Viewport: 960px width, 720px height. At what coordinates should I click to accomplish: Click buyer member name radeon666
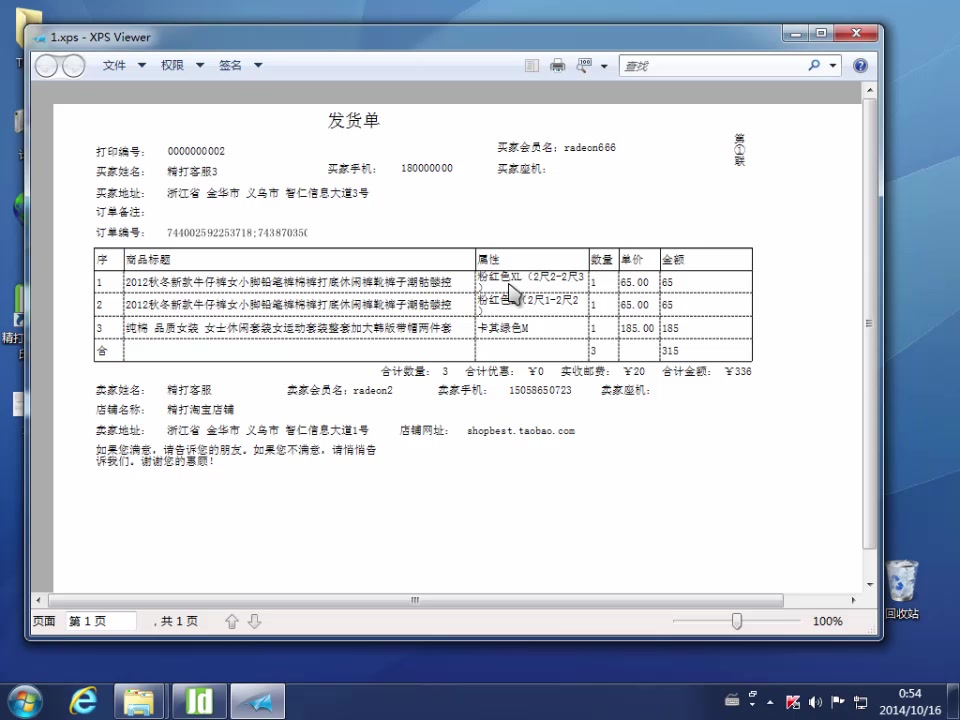[590, 148]
